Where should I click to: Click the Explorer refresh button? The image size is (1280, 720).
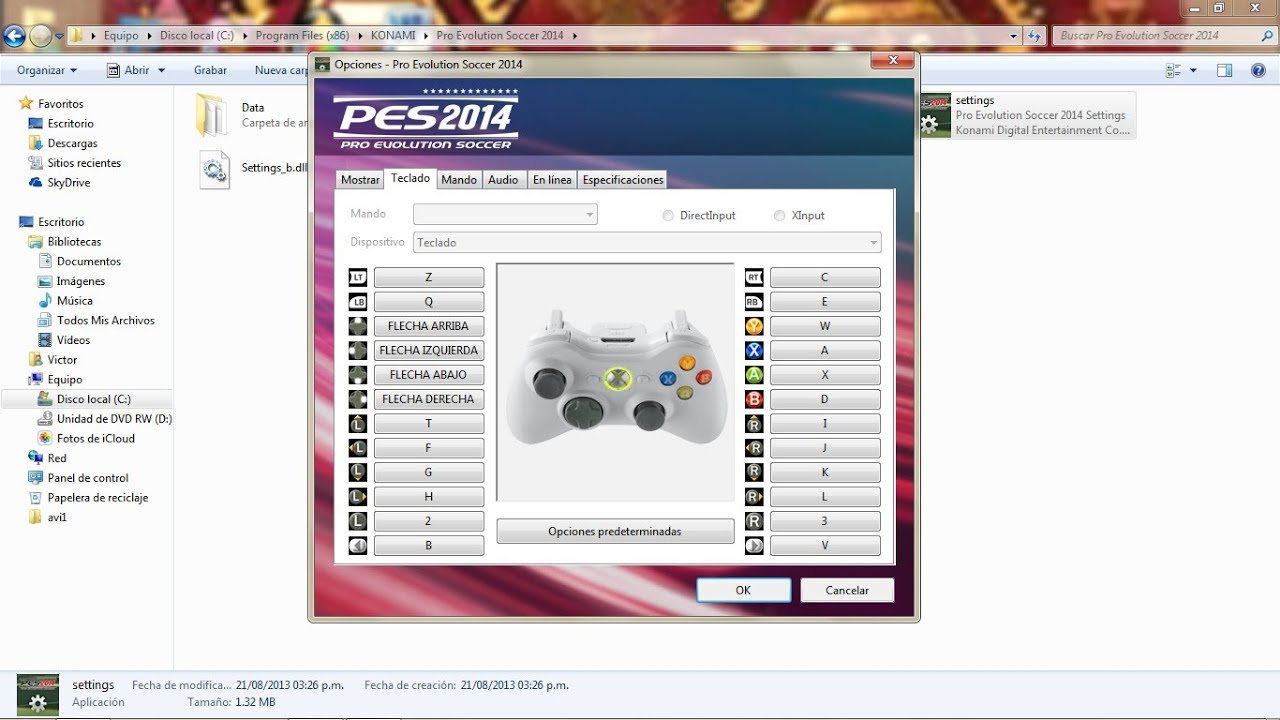point(1035,35)
